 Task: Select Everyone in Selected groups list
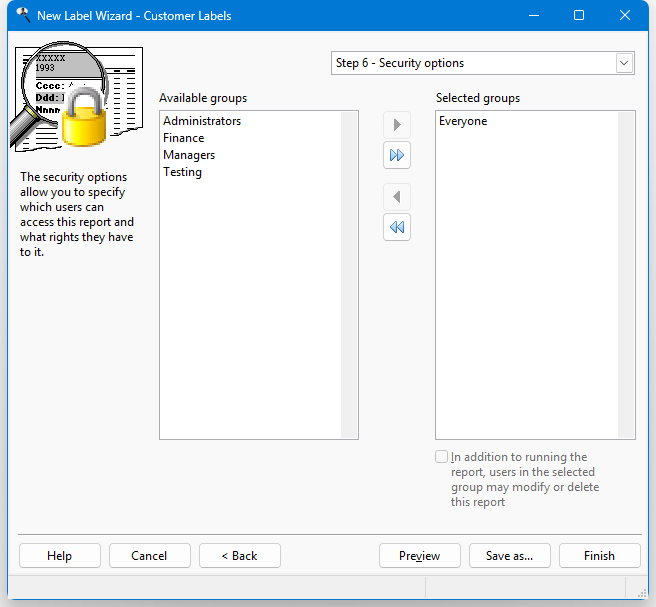(463, 121)
